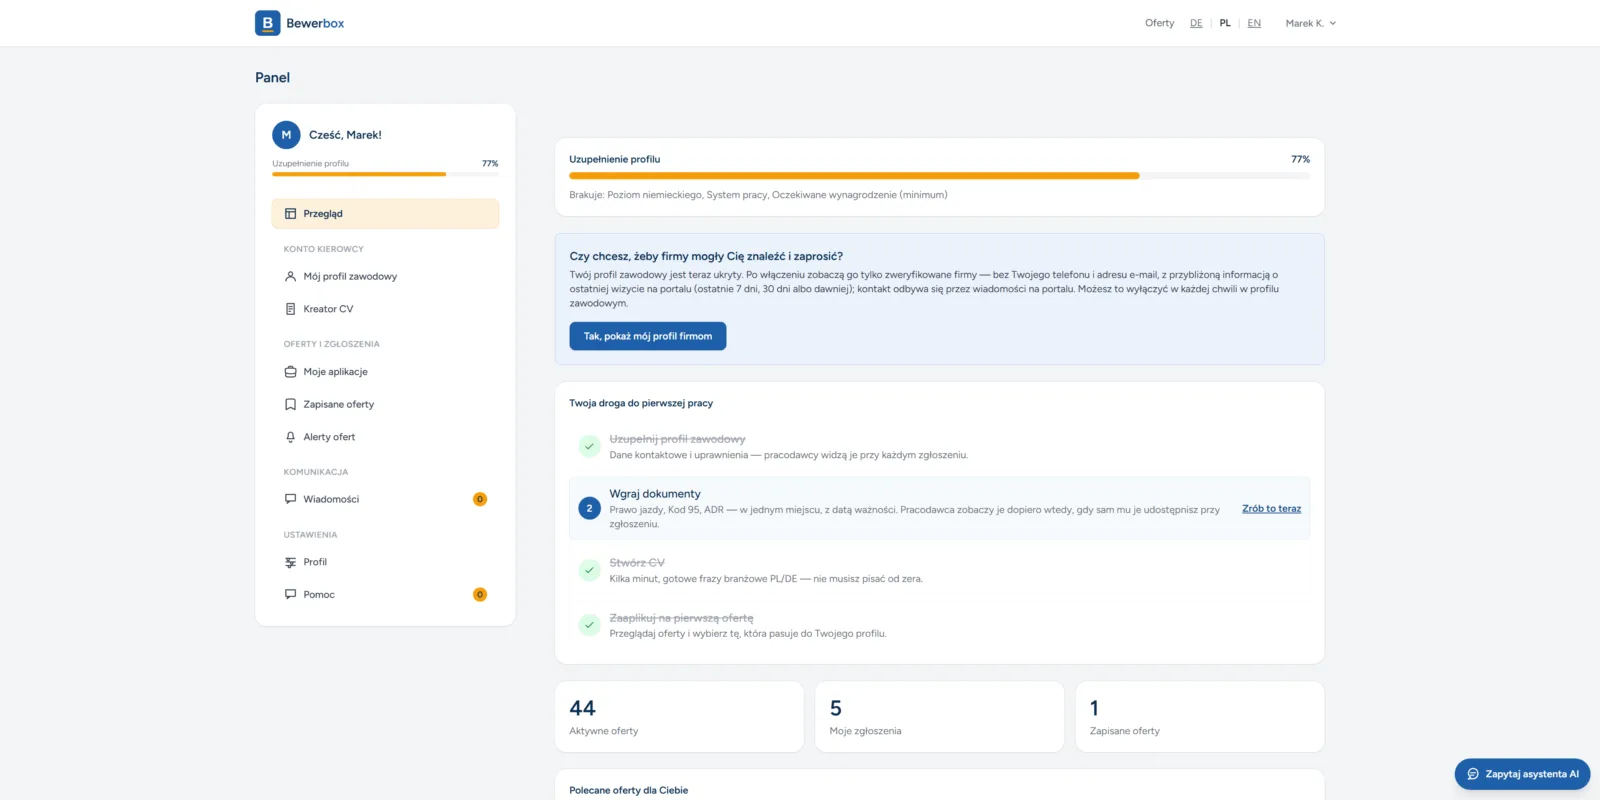
Task: Click Tak, pokaż mój profil firmom
Action: tap(648, 336)
